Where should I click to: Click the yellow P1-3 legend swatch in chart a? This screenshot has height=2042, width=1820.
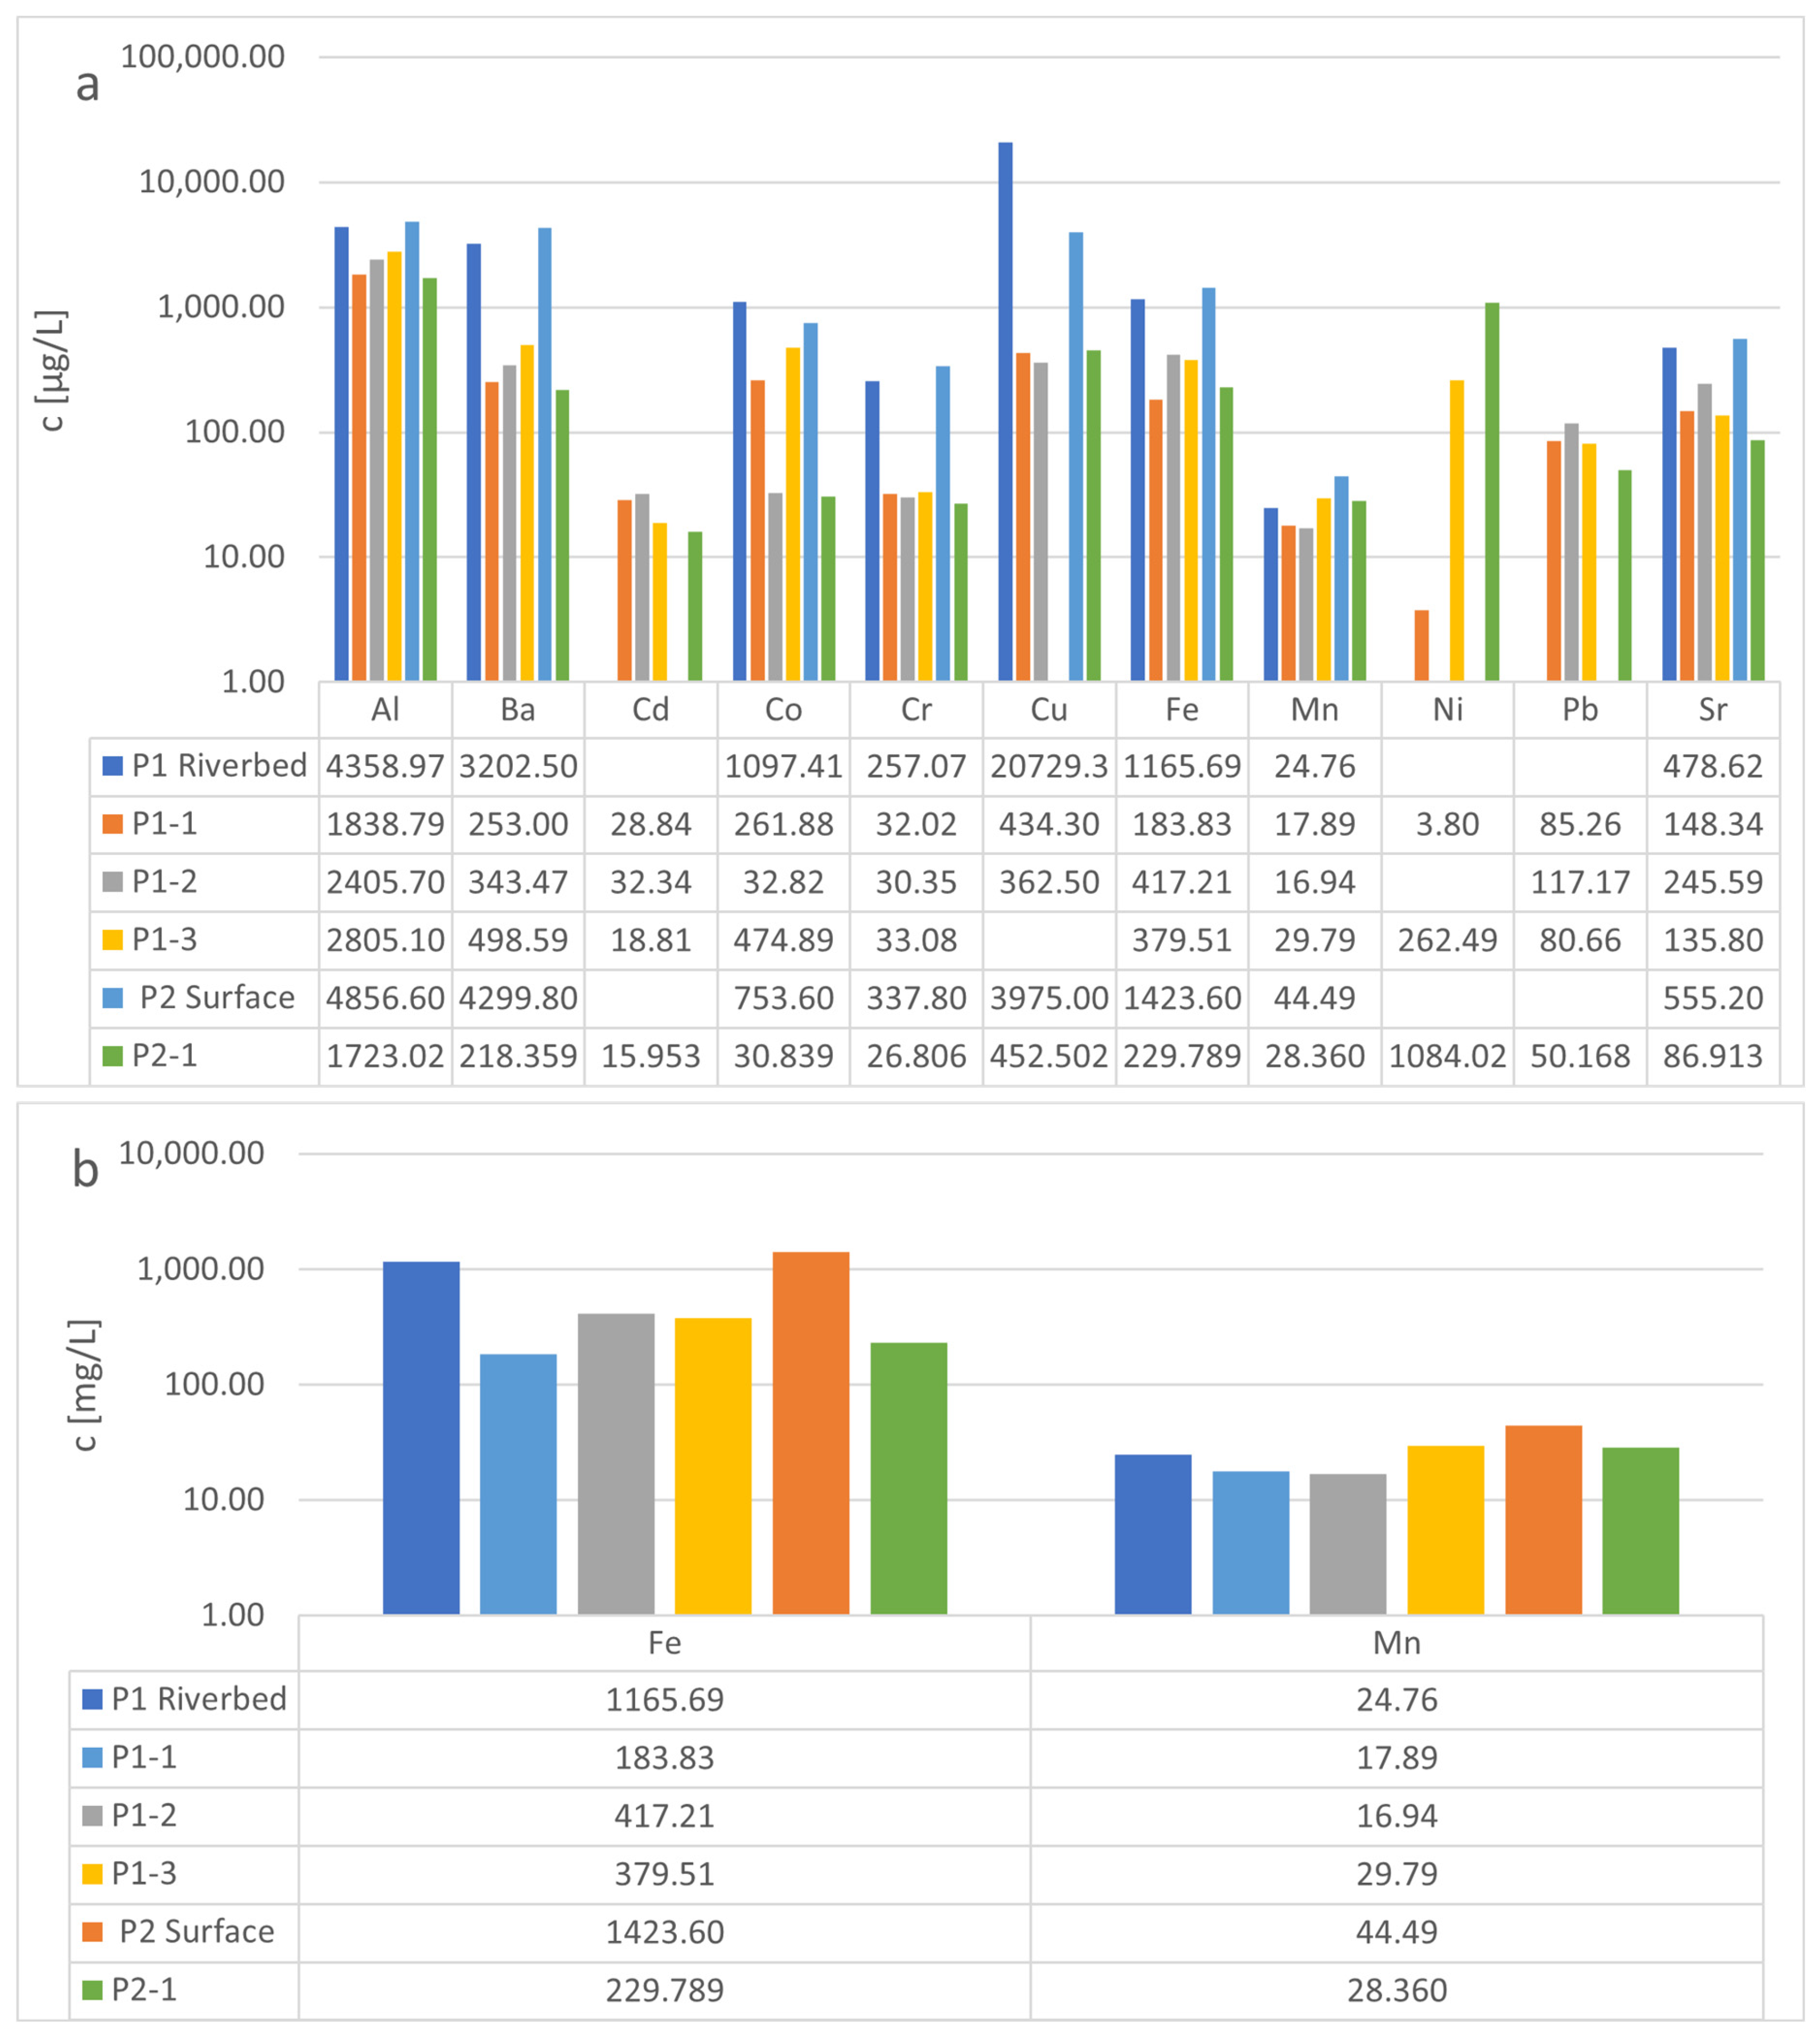point(113,940)
